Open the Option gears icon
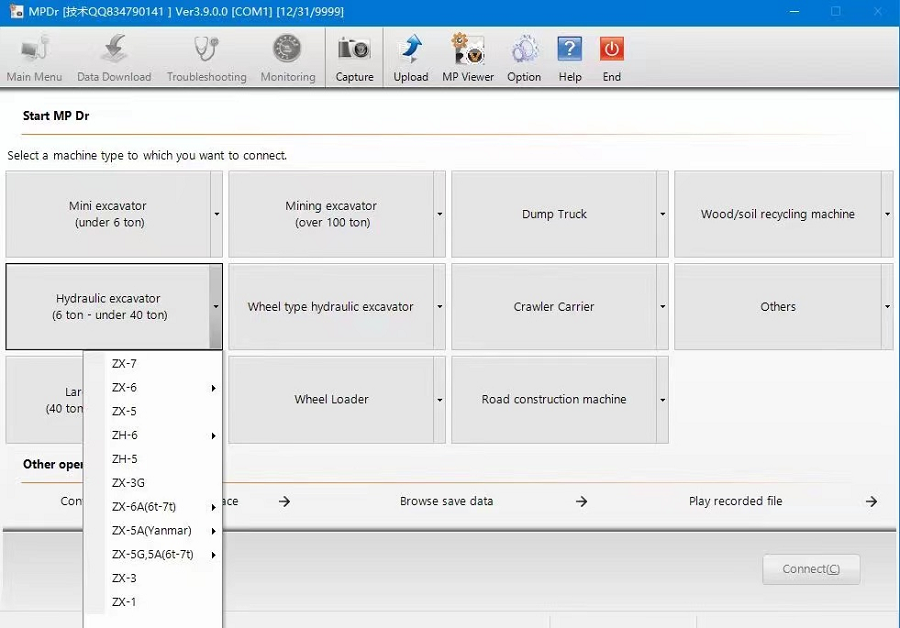The height and width of the screenshot is (628, 900). [x=524, y=57]
